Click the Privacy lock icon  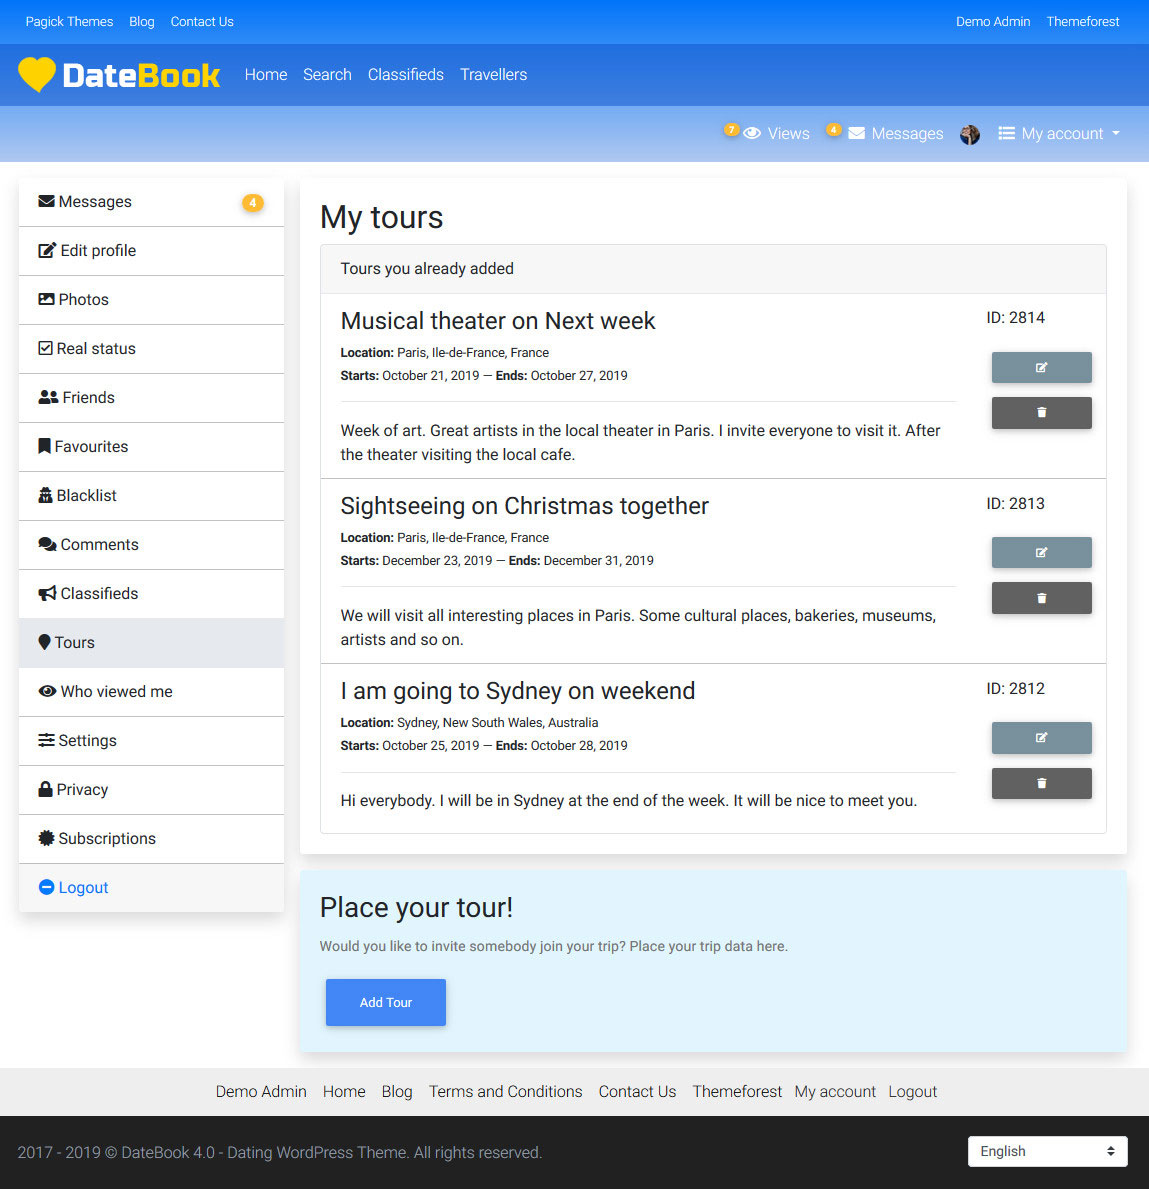click(46, 789)
